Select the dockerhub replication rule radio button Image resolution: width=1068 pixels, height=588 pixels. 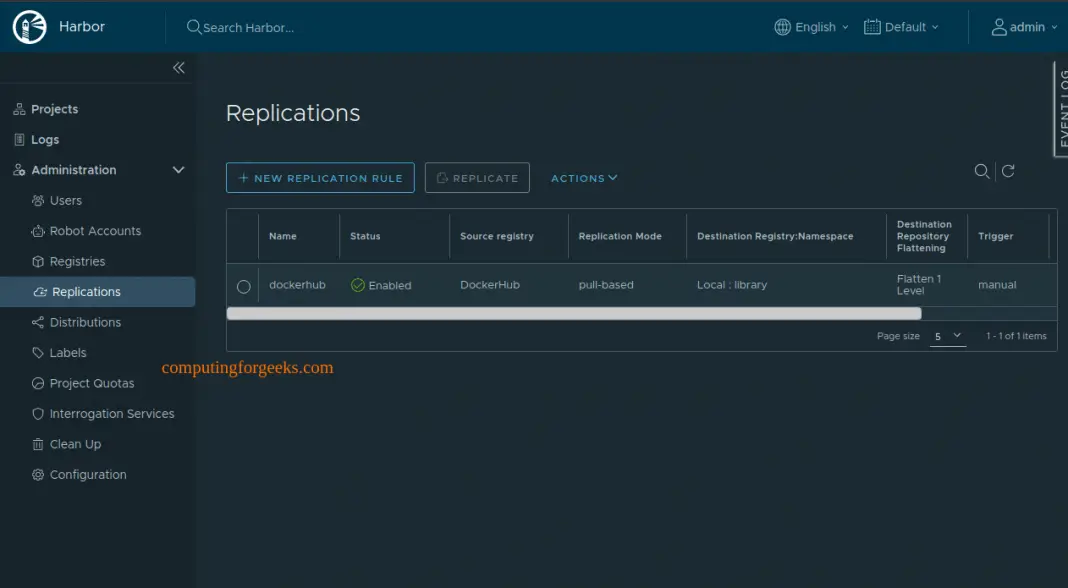[243, 285]
